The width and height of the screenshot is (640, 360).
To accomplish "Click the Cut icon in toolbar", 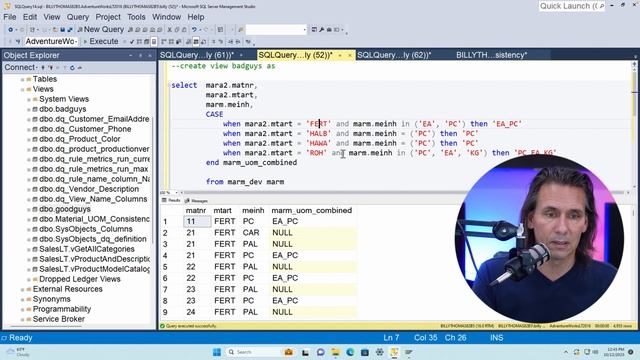I will [x=169, y=29].
